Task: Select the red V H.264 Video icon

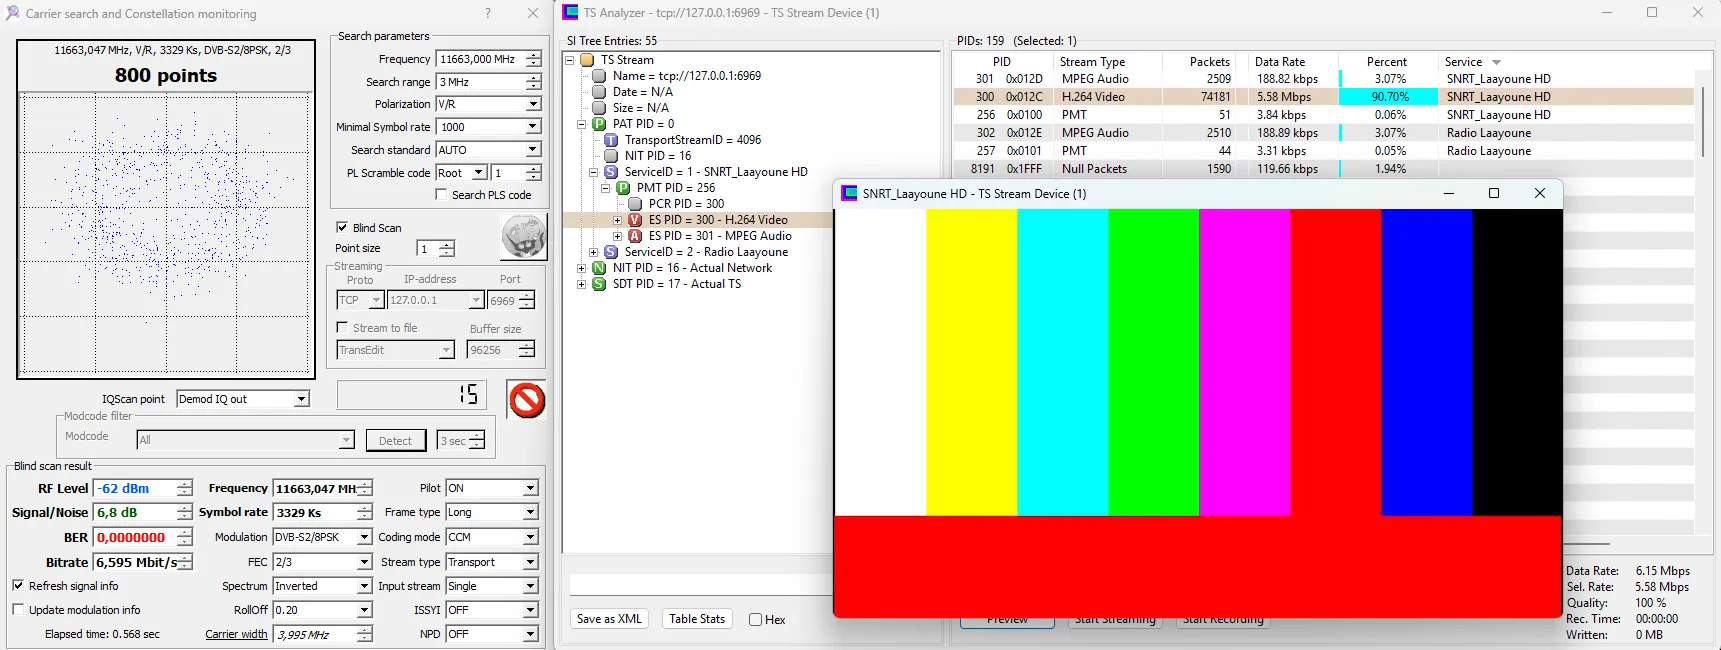Action: coord(635,220)
